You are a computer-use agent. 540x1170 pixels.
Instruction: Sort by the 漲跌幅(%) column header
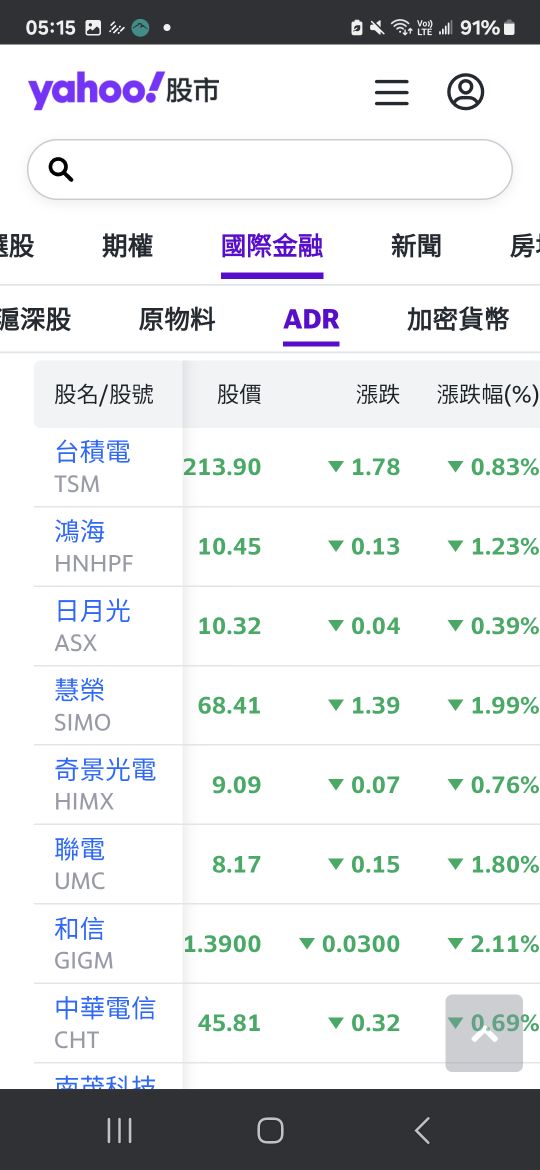pyautogui.click(x=488, y=395)
